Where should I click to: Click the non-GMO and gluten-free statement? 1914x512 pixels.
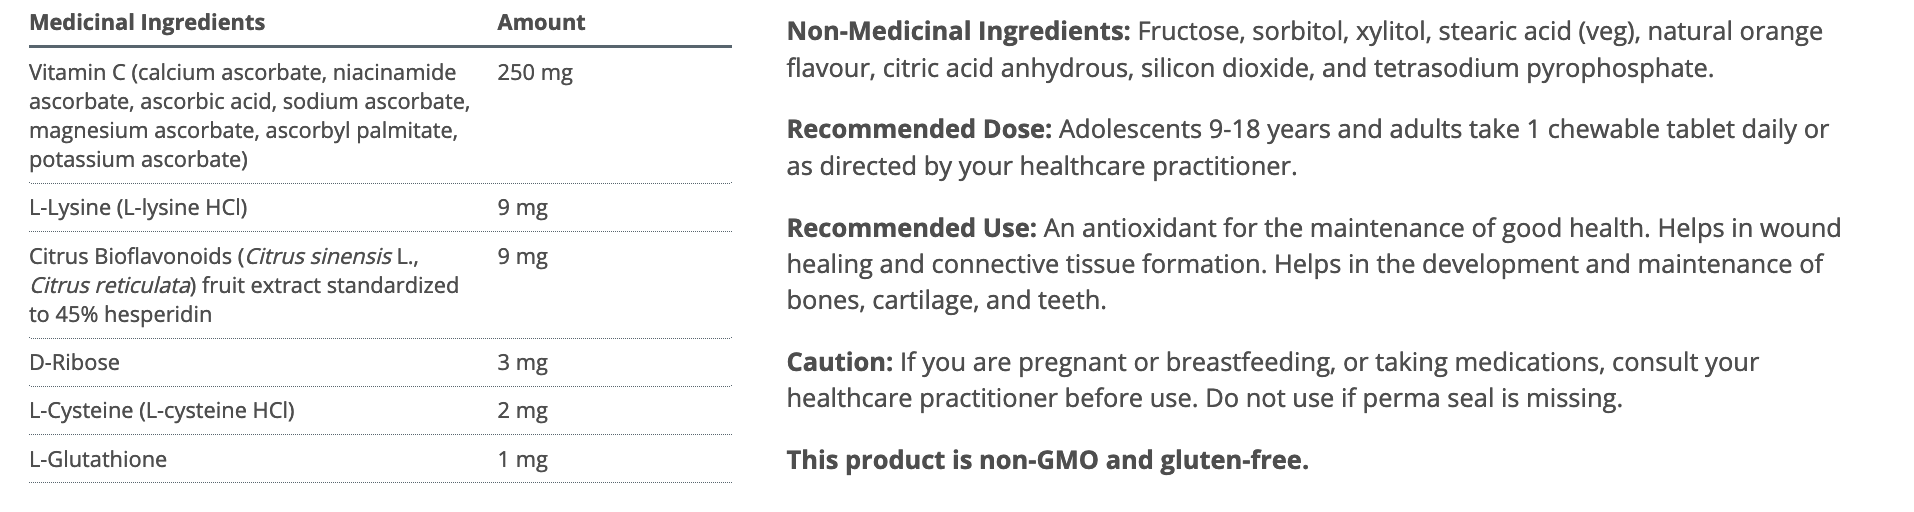pos(1047,460)
